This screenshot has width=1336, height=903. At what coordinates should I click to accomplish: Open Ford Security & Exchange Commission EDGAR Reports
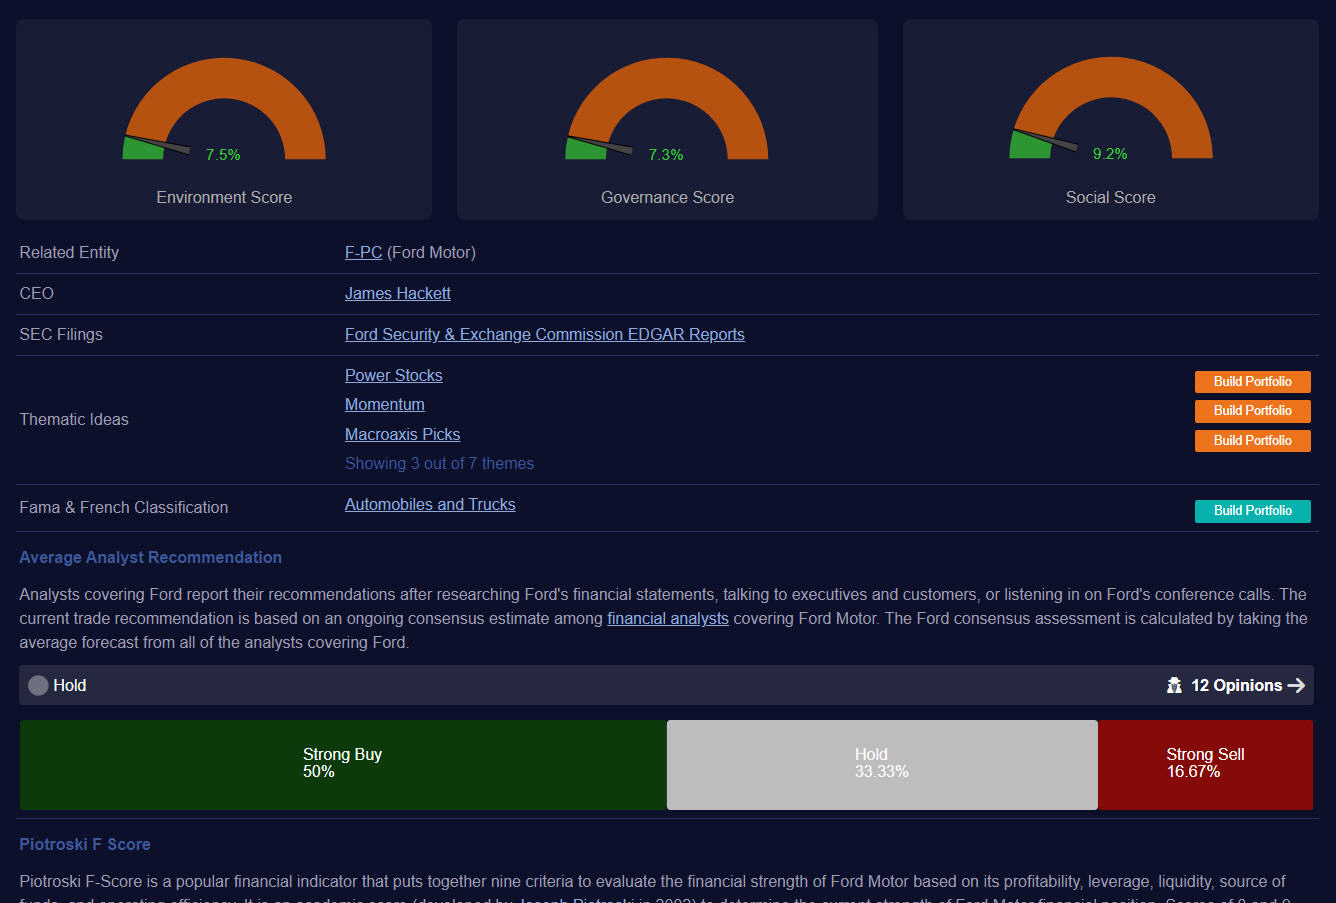tap(545, 335)
